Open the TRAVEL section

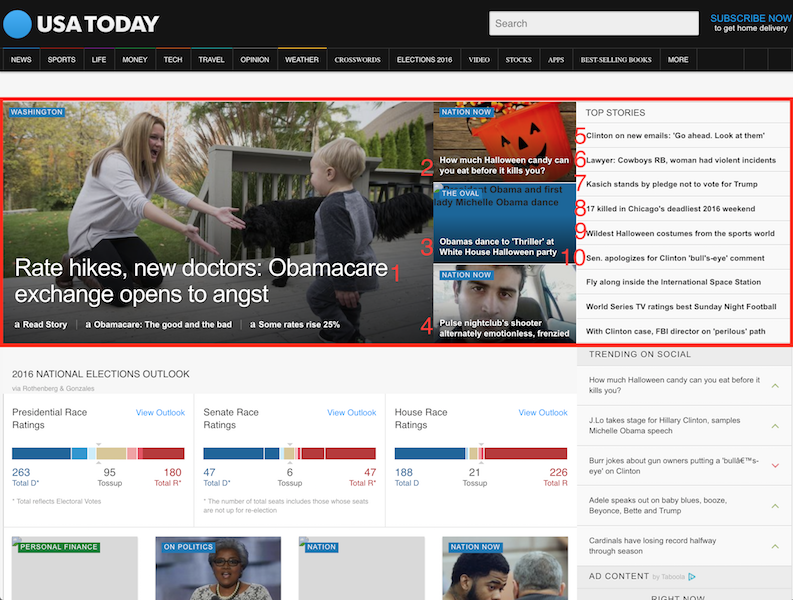[x=211, y=60]
